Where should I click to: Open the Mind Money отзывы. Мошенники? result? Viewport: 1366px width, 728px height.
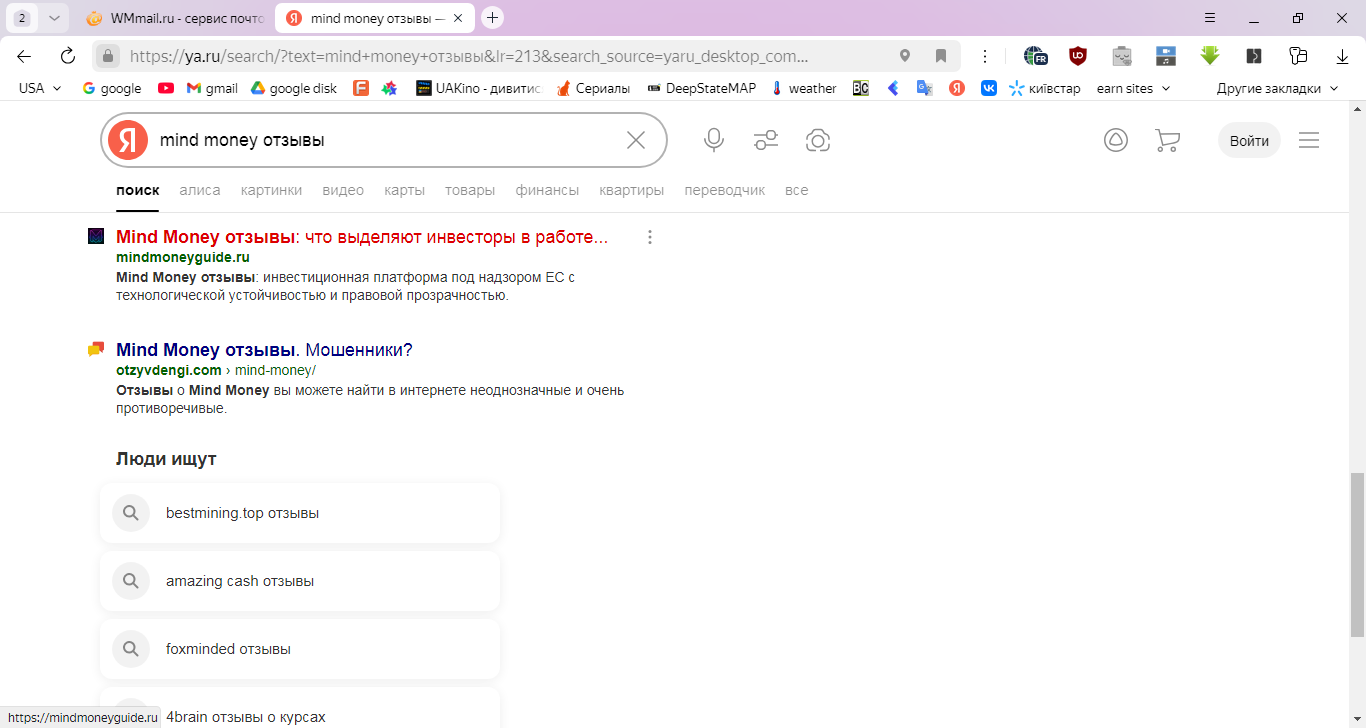click(264, 350)
